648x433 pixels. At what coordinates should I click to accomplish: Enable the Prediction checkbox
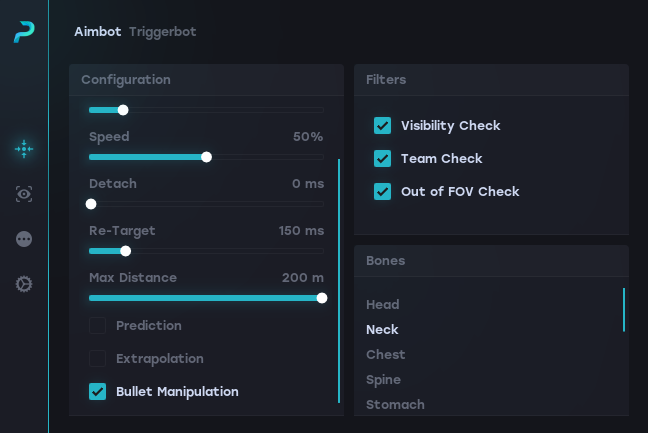(x=98, y=325)
